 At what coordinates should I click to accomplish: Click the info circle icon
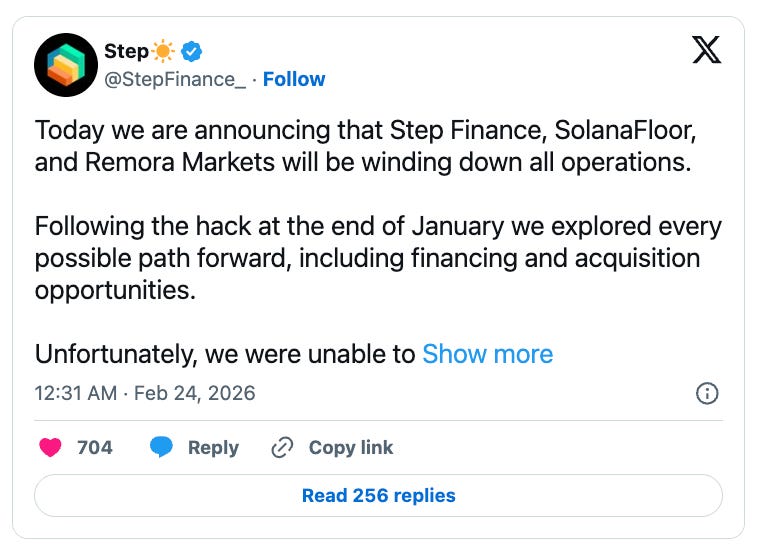point(706,393)
